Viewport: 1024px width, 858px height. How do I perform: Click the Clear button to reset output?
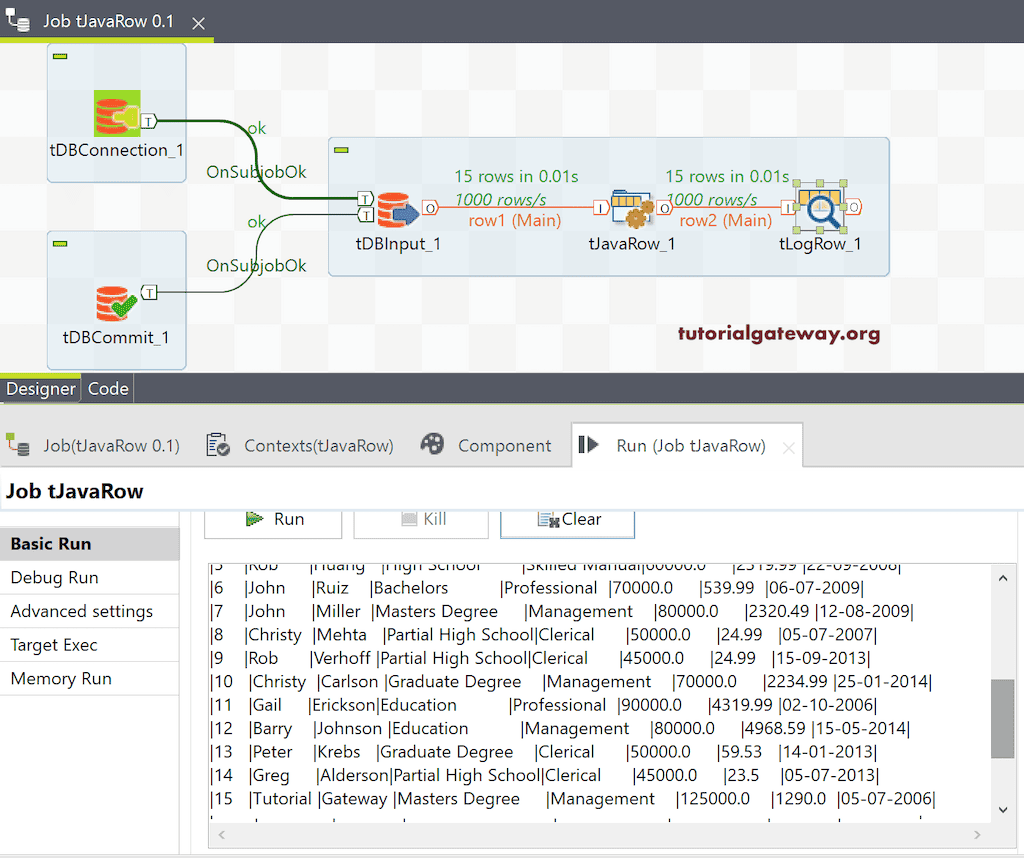pyautogui.click(x=567, y=519)
